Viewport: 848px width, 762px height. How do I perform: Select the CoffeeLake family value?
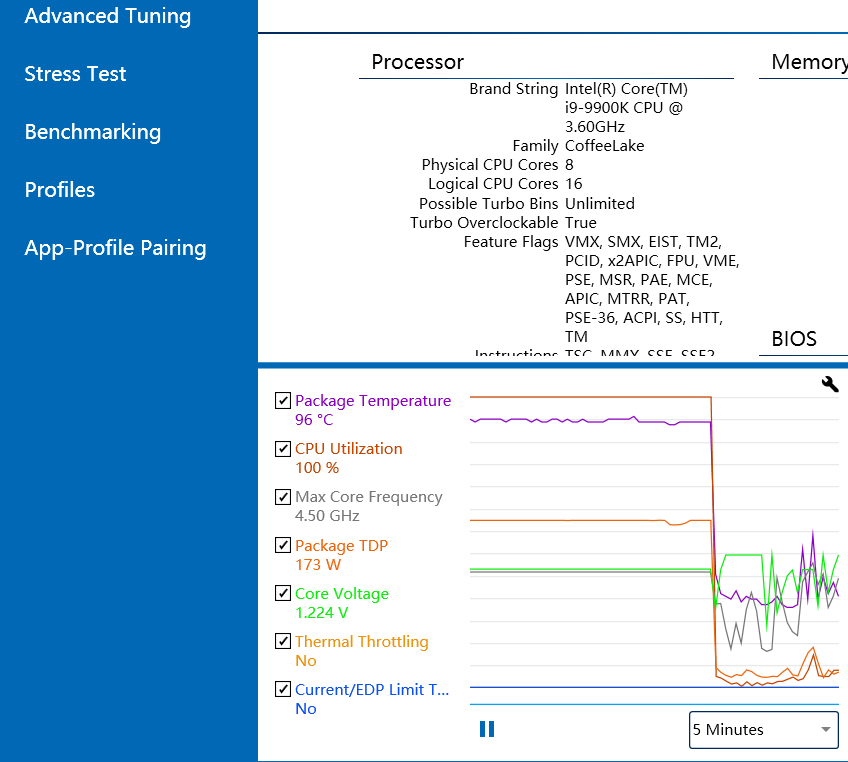[604, 146]
